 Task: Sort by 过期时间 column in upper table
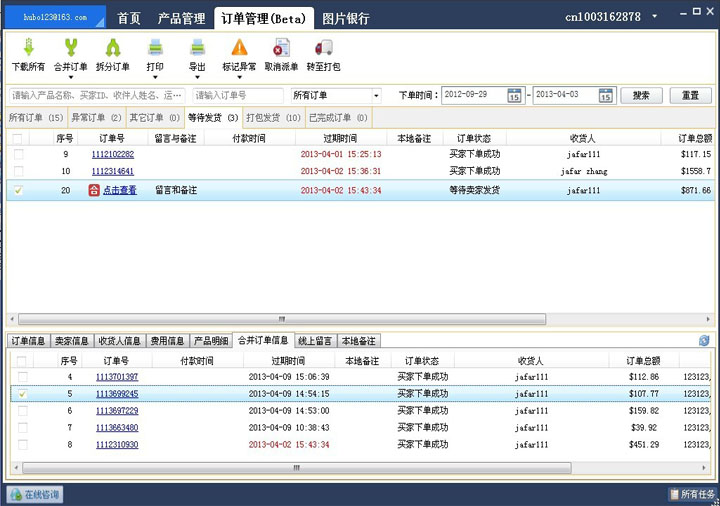point(340,139)
